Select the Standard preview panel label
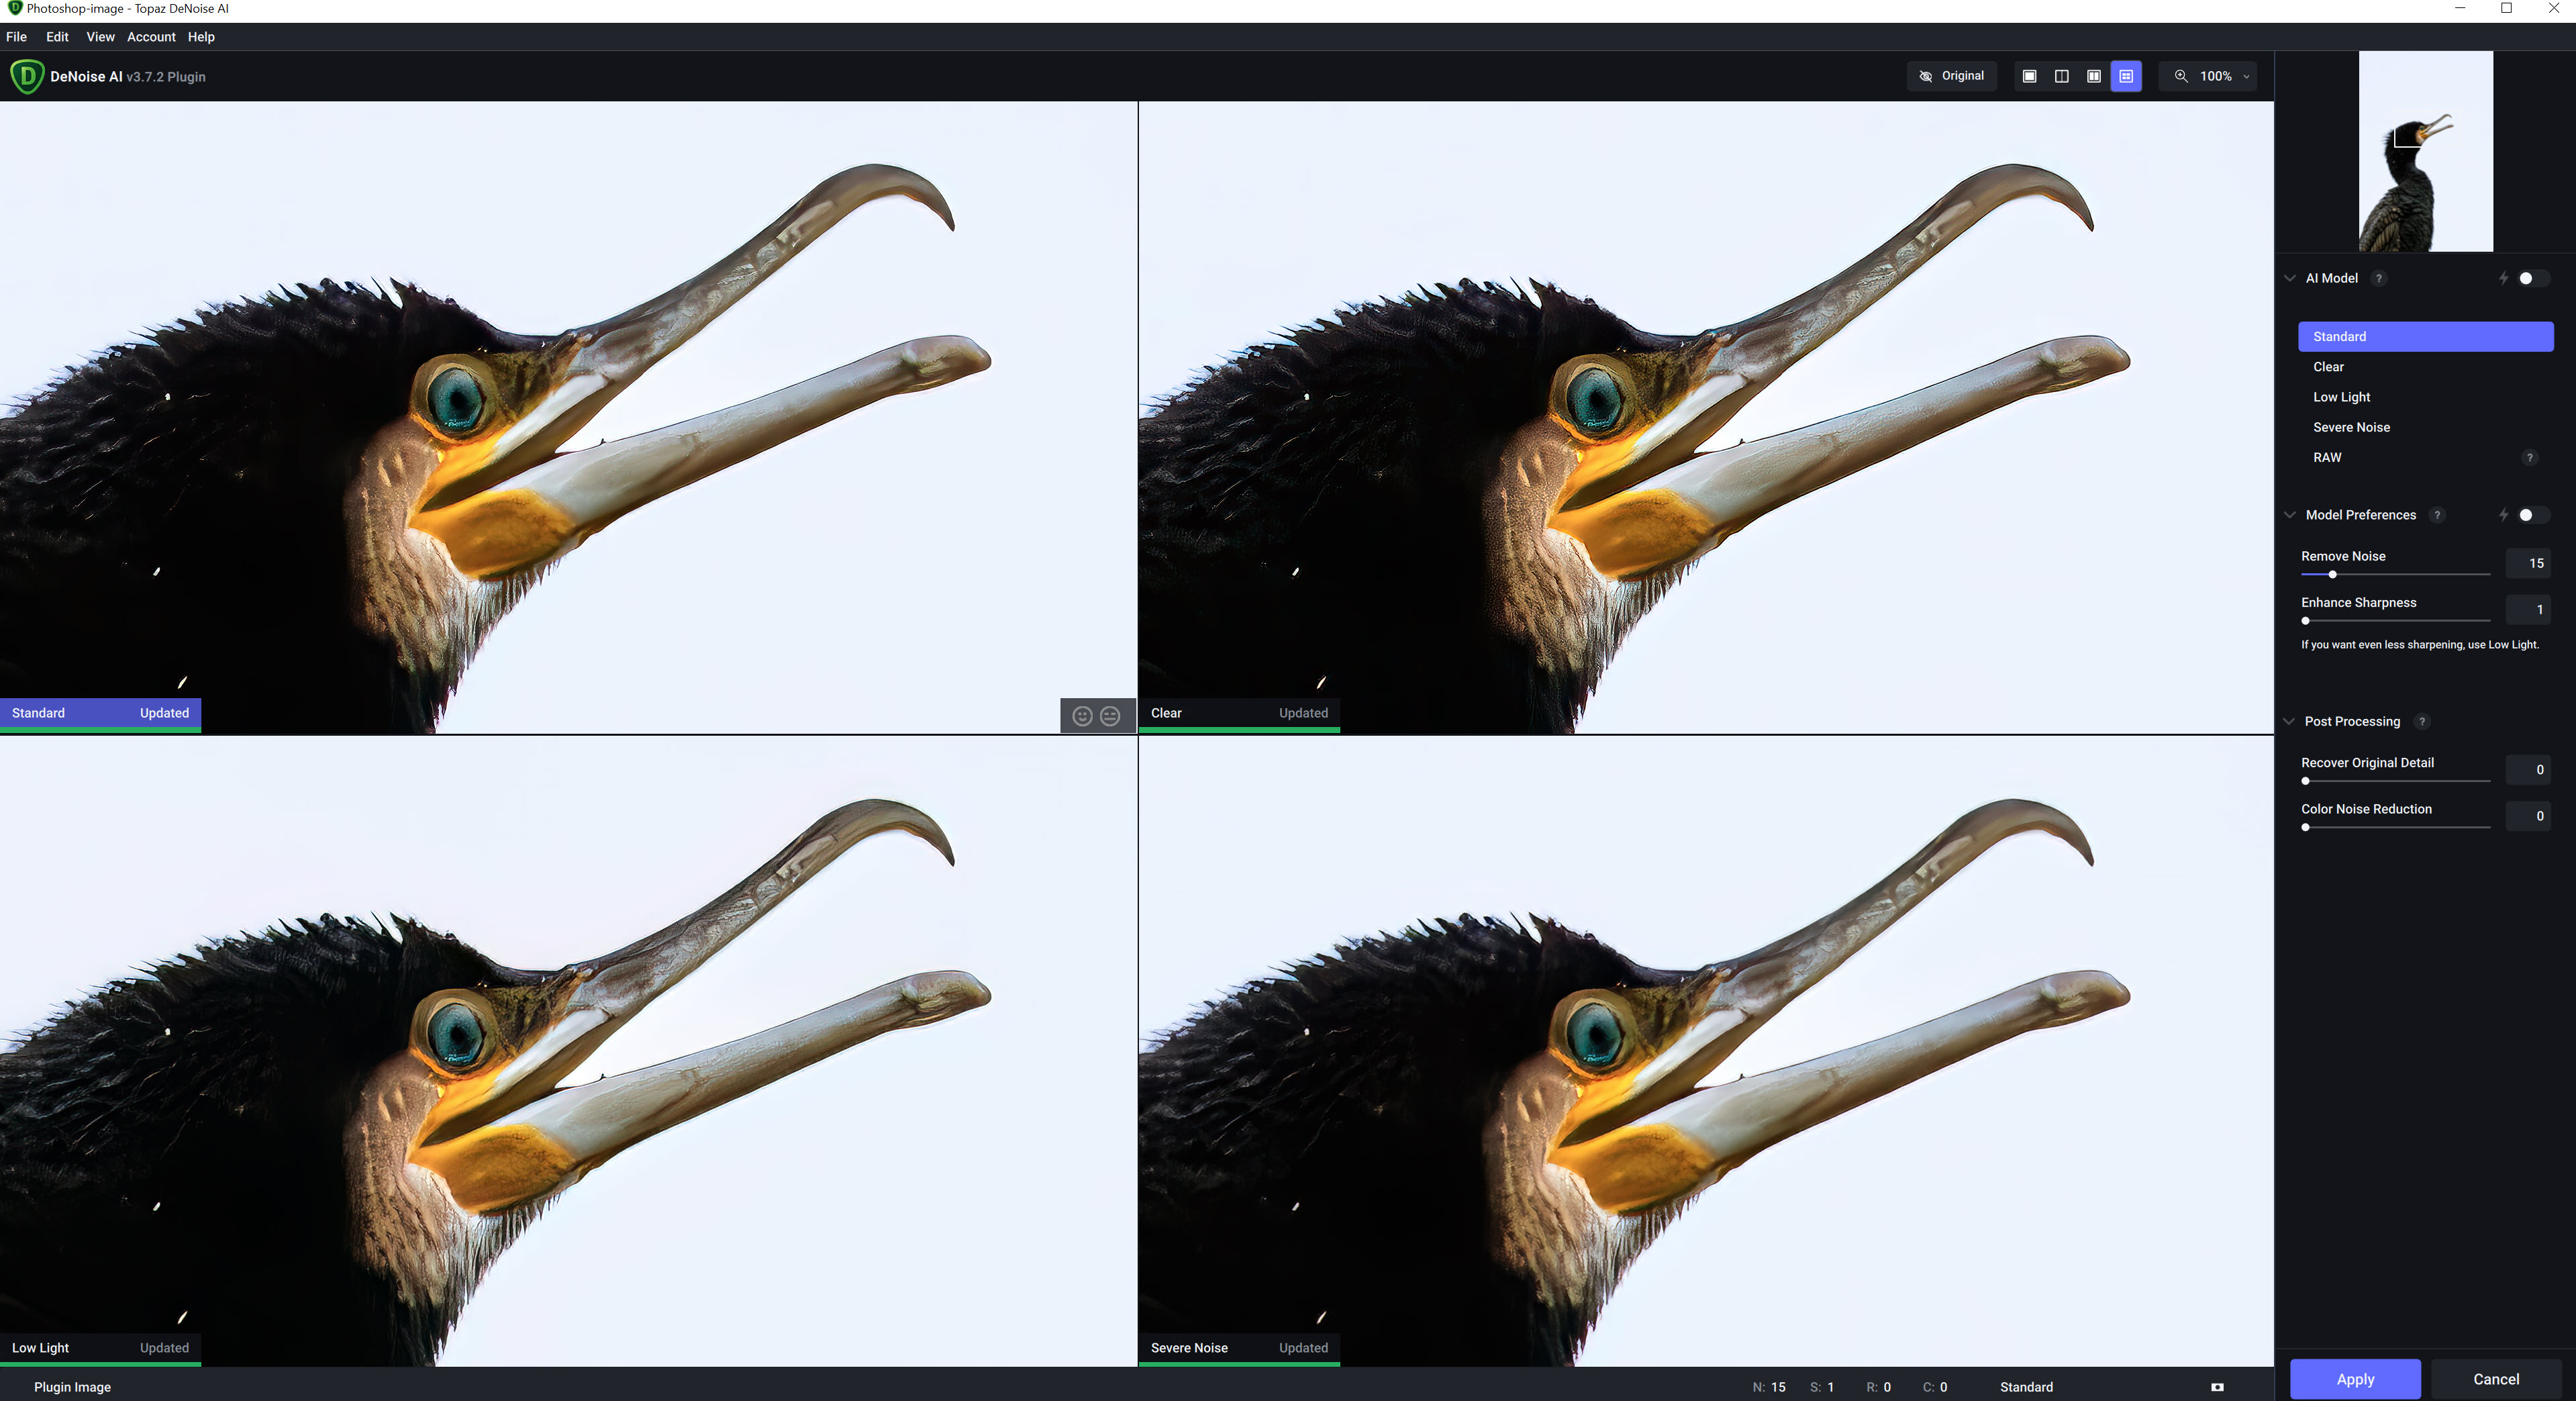The height and width of the screenshot is (1401, 2576). [38, 713]
